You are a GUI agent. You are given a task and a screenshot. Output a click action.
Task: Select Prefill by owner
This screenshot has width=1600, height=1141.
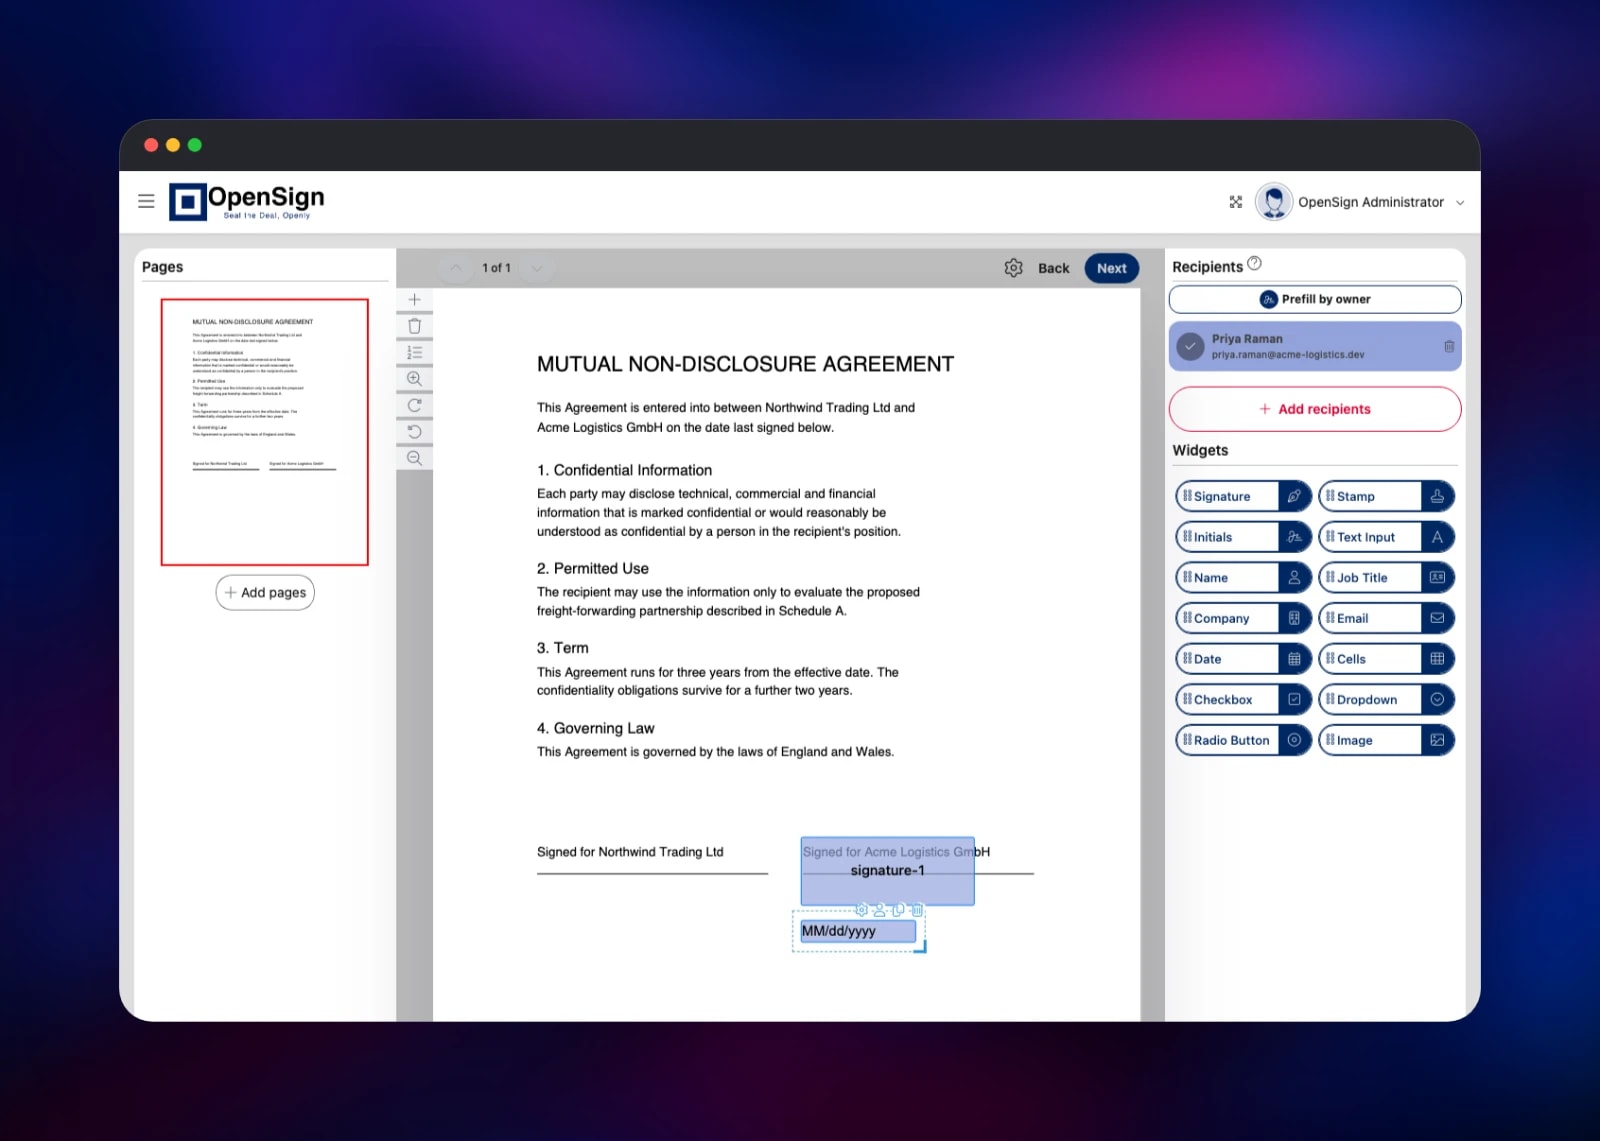(x=1314, y=299)
